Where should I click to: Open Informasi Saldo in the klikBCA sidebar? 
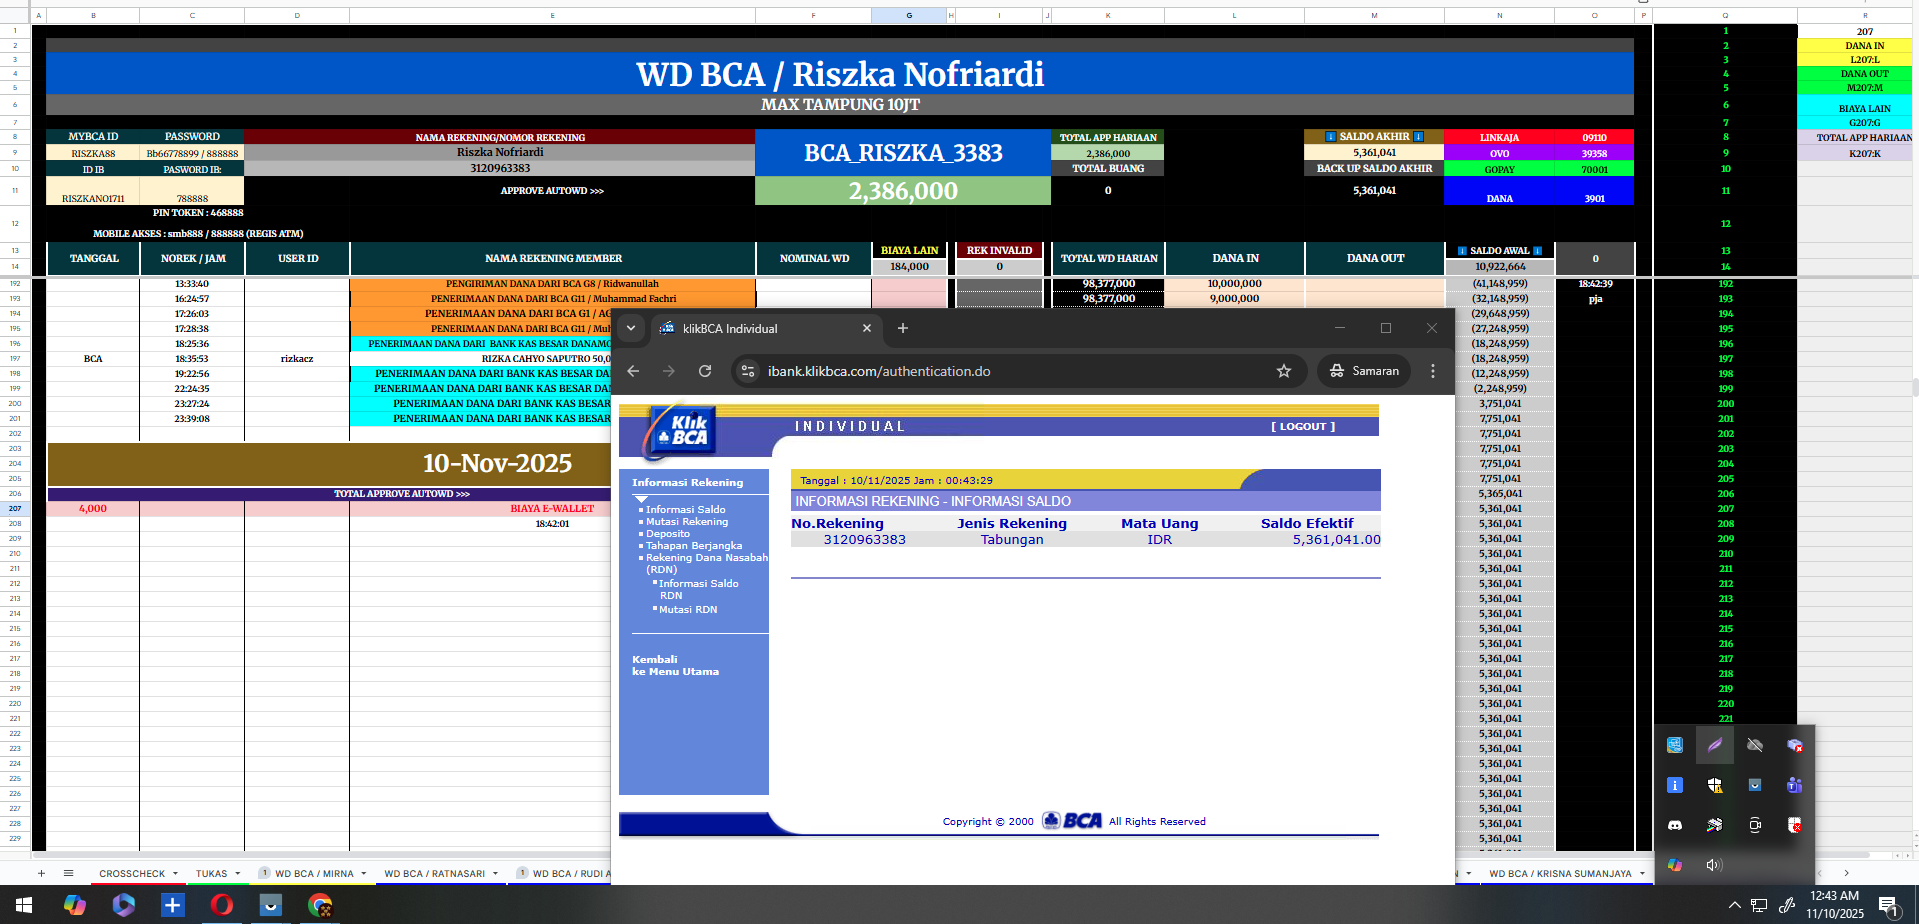pyautogui.click(x=686, y=510)
